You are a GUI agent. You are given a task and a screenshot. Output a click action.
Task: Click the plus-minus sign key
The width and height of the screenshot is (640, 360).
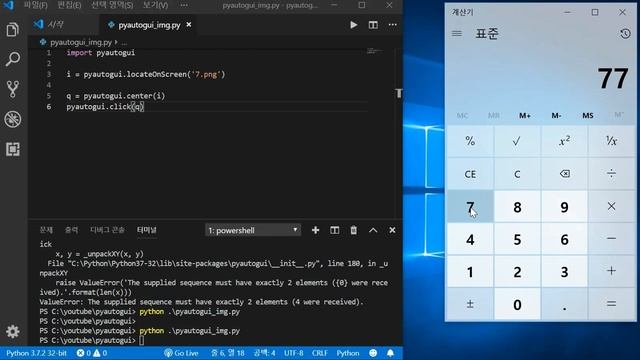[470, 304]
